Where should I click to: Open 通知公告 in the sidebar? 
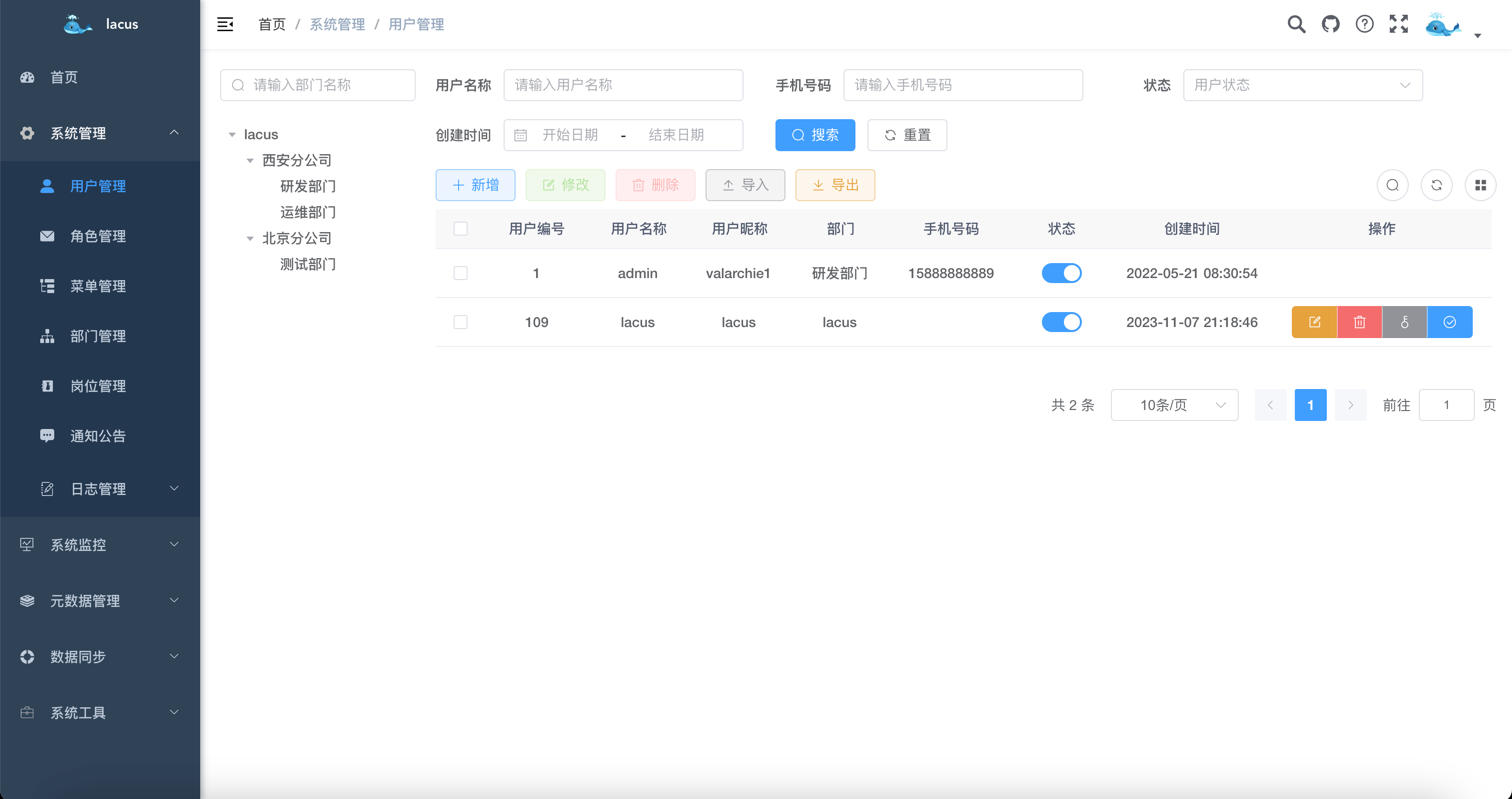pyautogui.click(x=100, y=436)
